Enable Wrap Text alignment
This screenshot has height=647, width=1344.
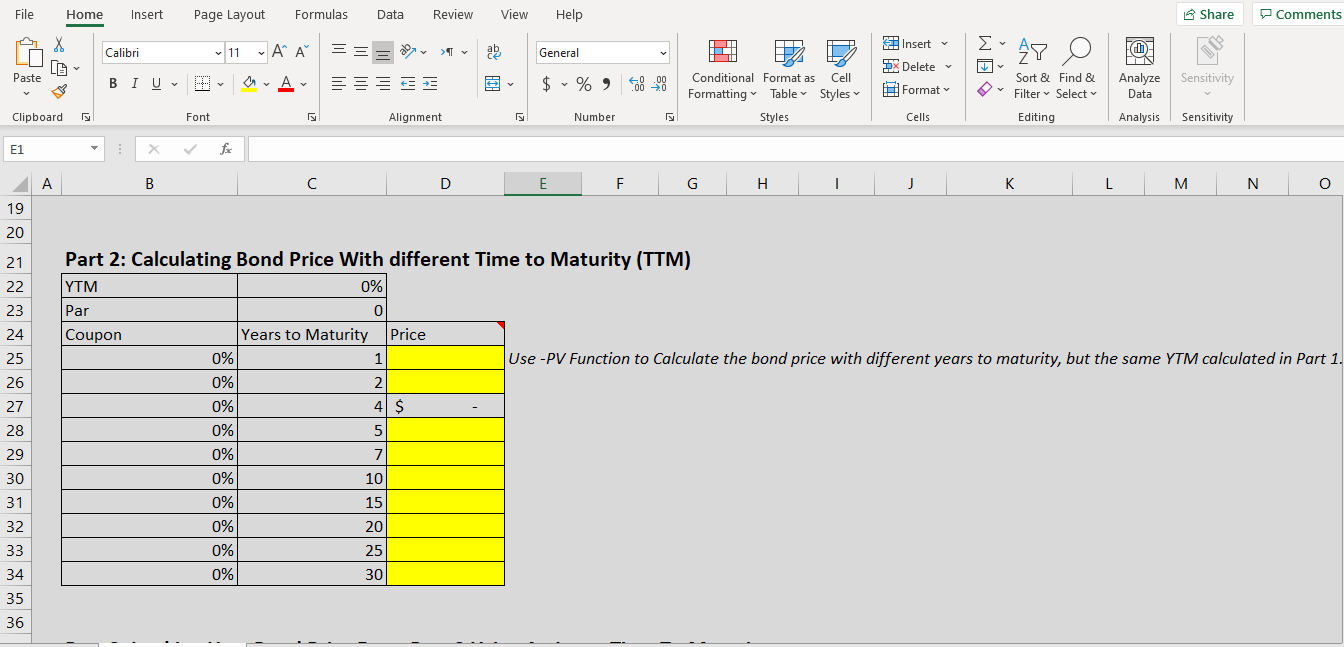pyautogui.click(x=495, y=52)
